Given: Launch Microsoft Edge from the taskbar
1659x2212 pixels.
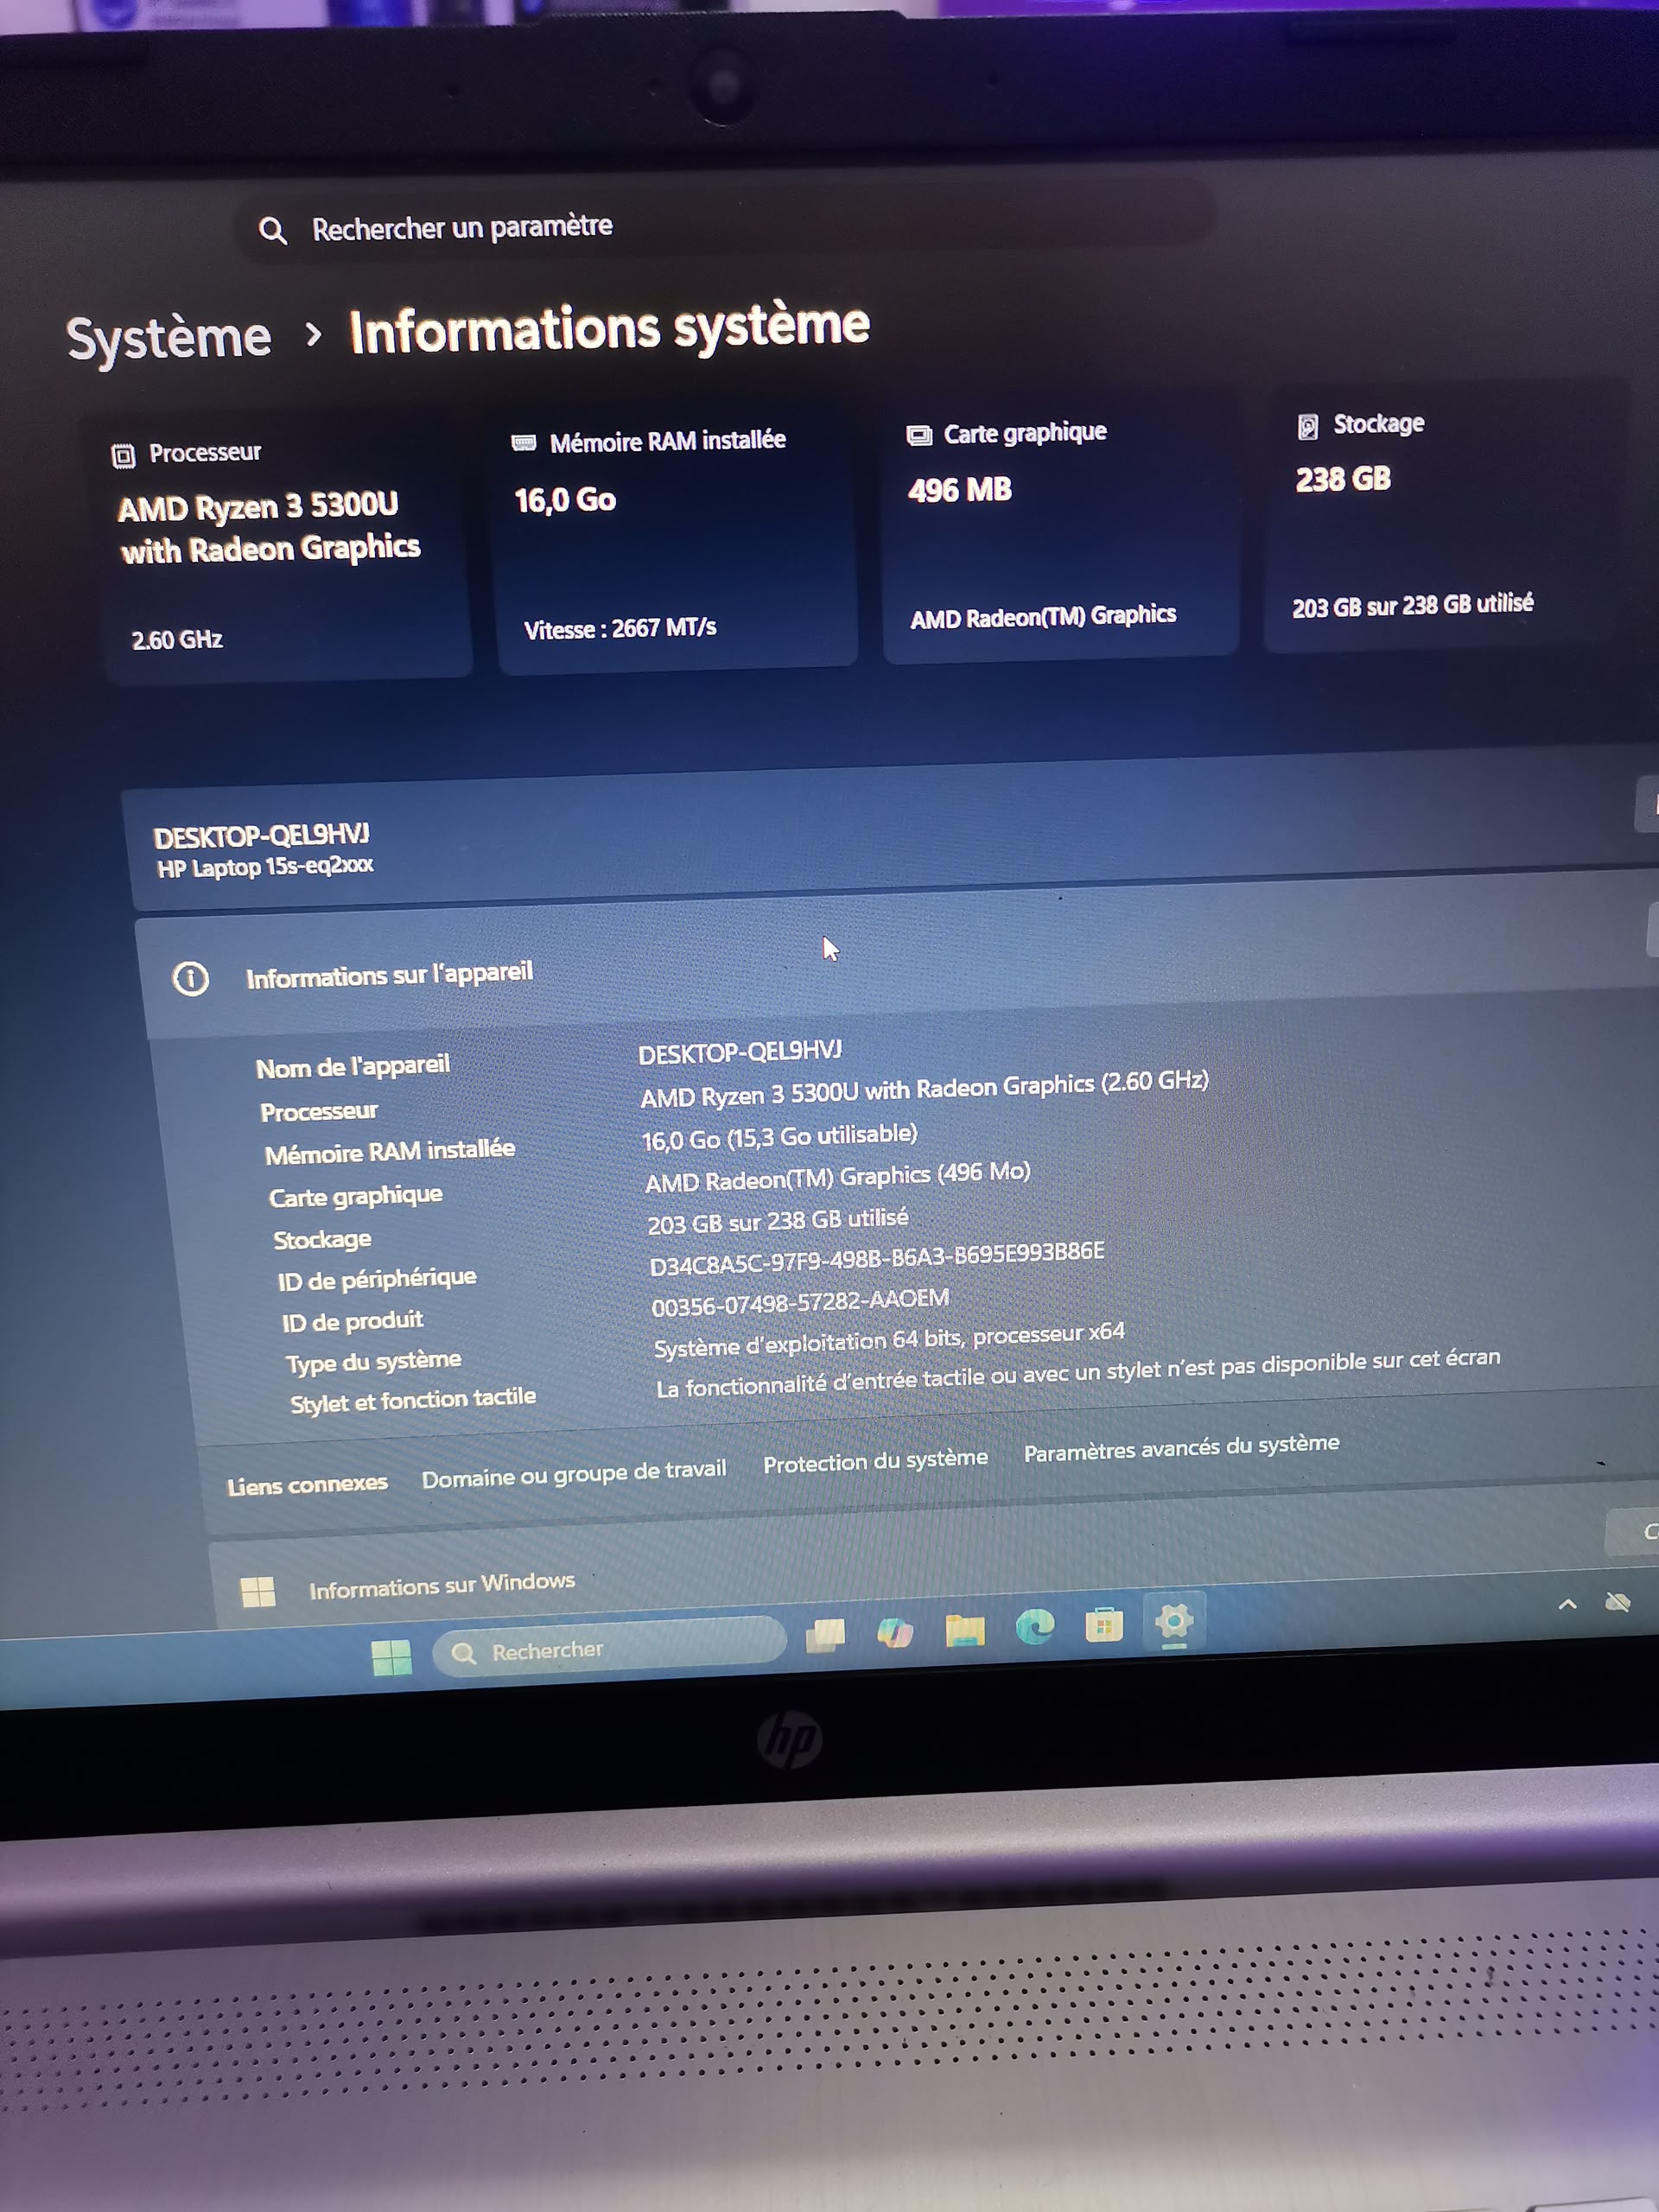Looking at the screenshot, I should pyautogui.click(x=1035, y=1627).
